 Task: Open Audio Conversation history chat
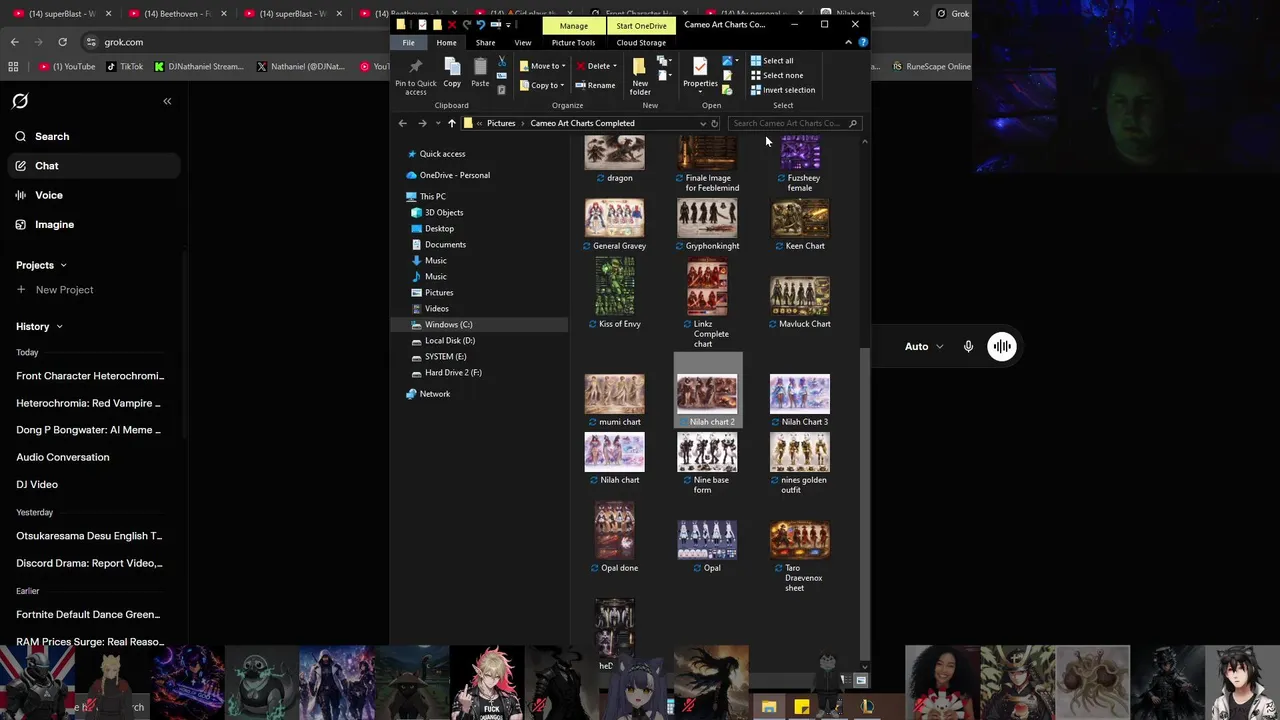[x=62, y=457]
